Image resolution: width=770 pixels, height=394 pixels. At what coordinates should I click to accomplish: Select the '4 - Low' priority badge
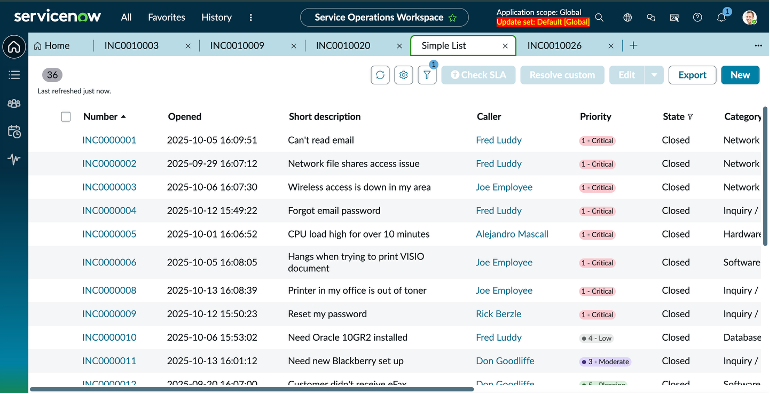[x=596, y=338]
